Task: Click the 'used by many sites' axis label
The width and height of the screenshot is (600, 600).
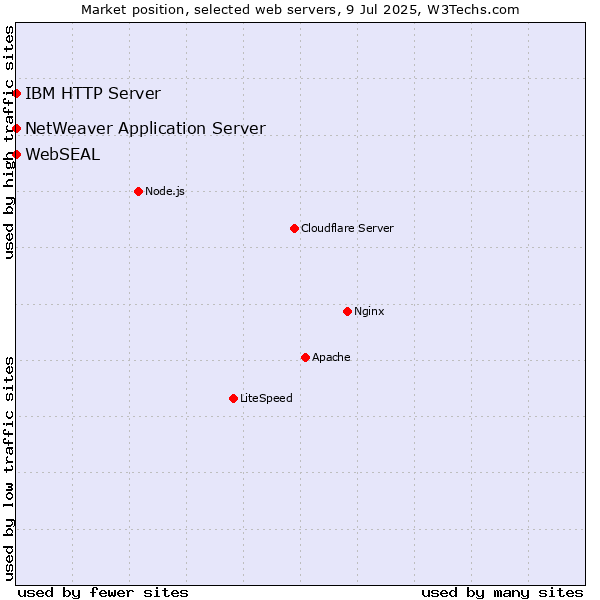Action: tap(502, 593)
